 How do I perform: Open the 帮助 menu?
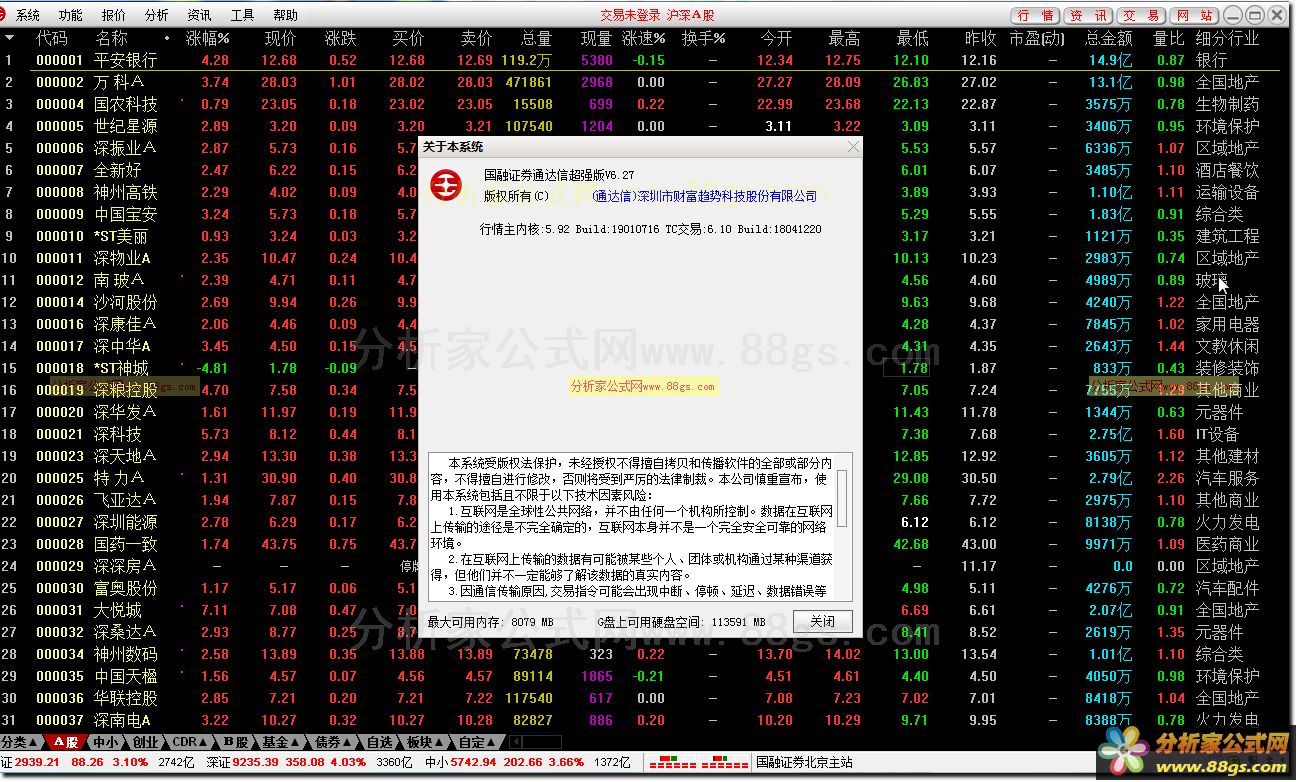pos(285,15)
